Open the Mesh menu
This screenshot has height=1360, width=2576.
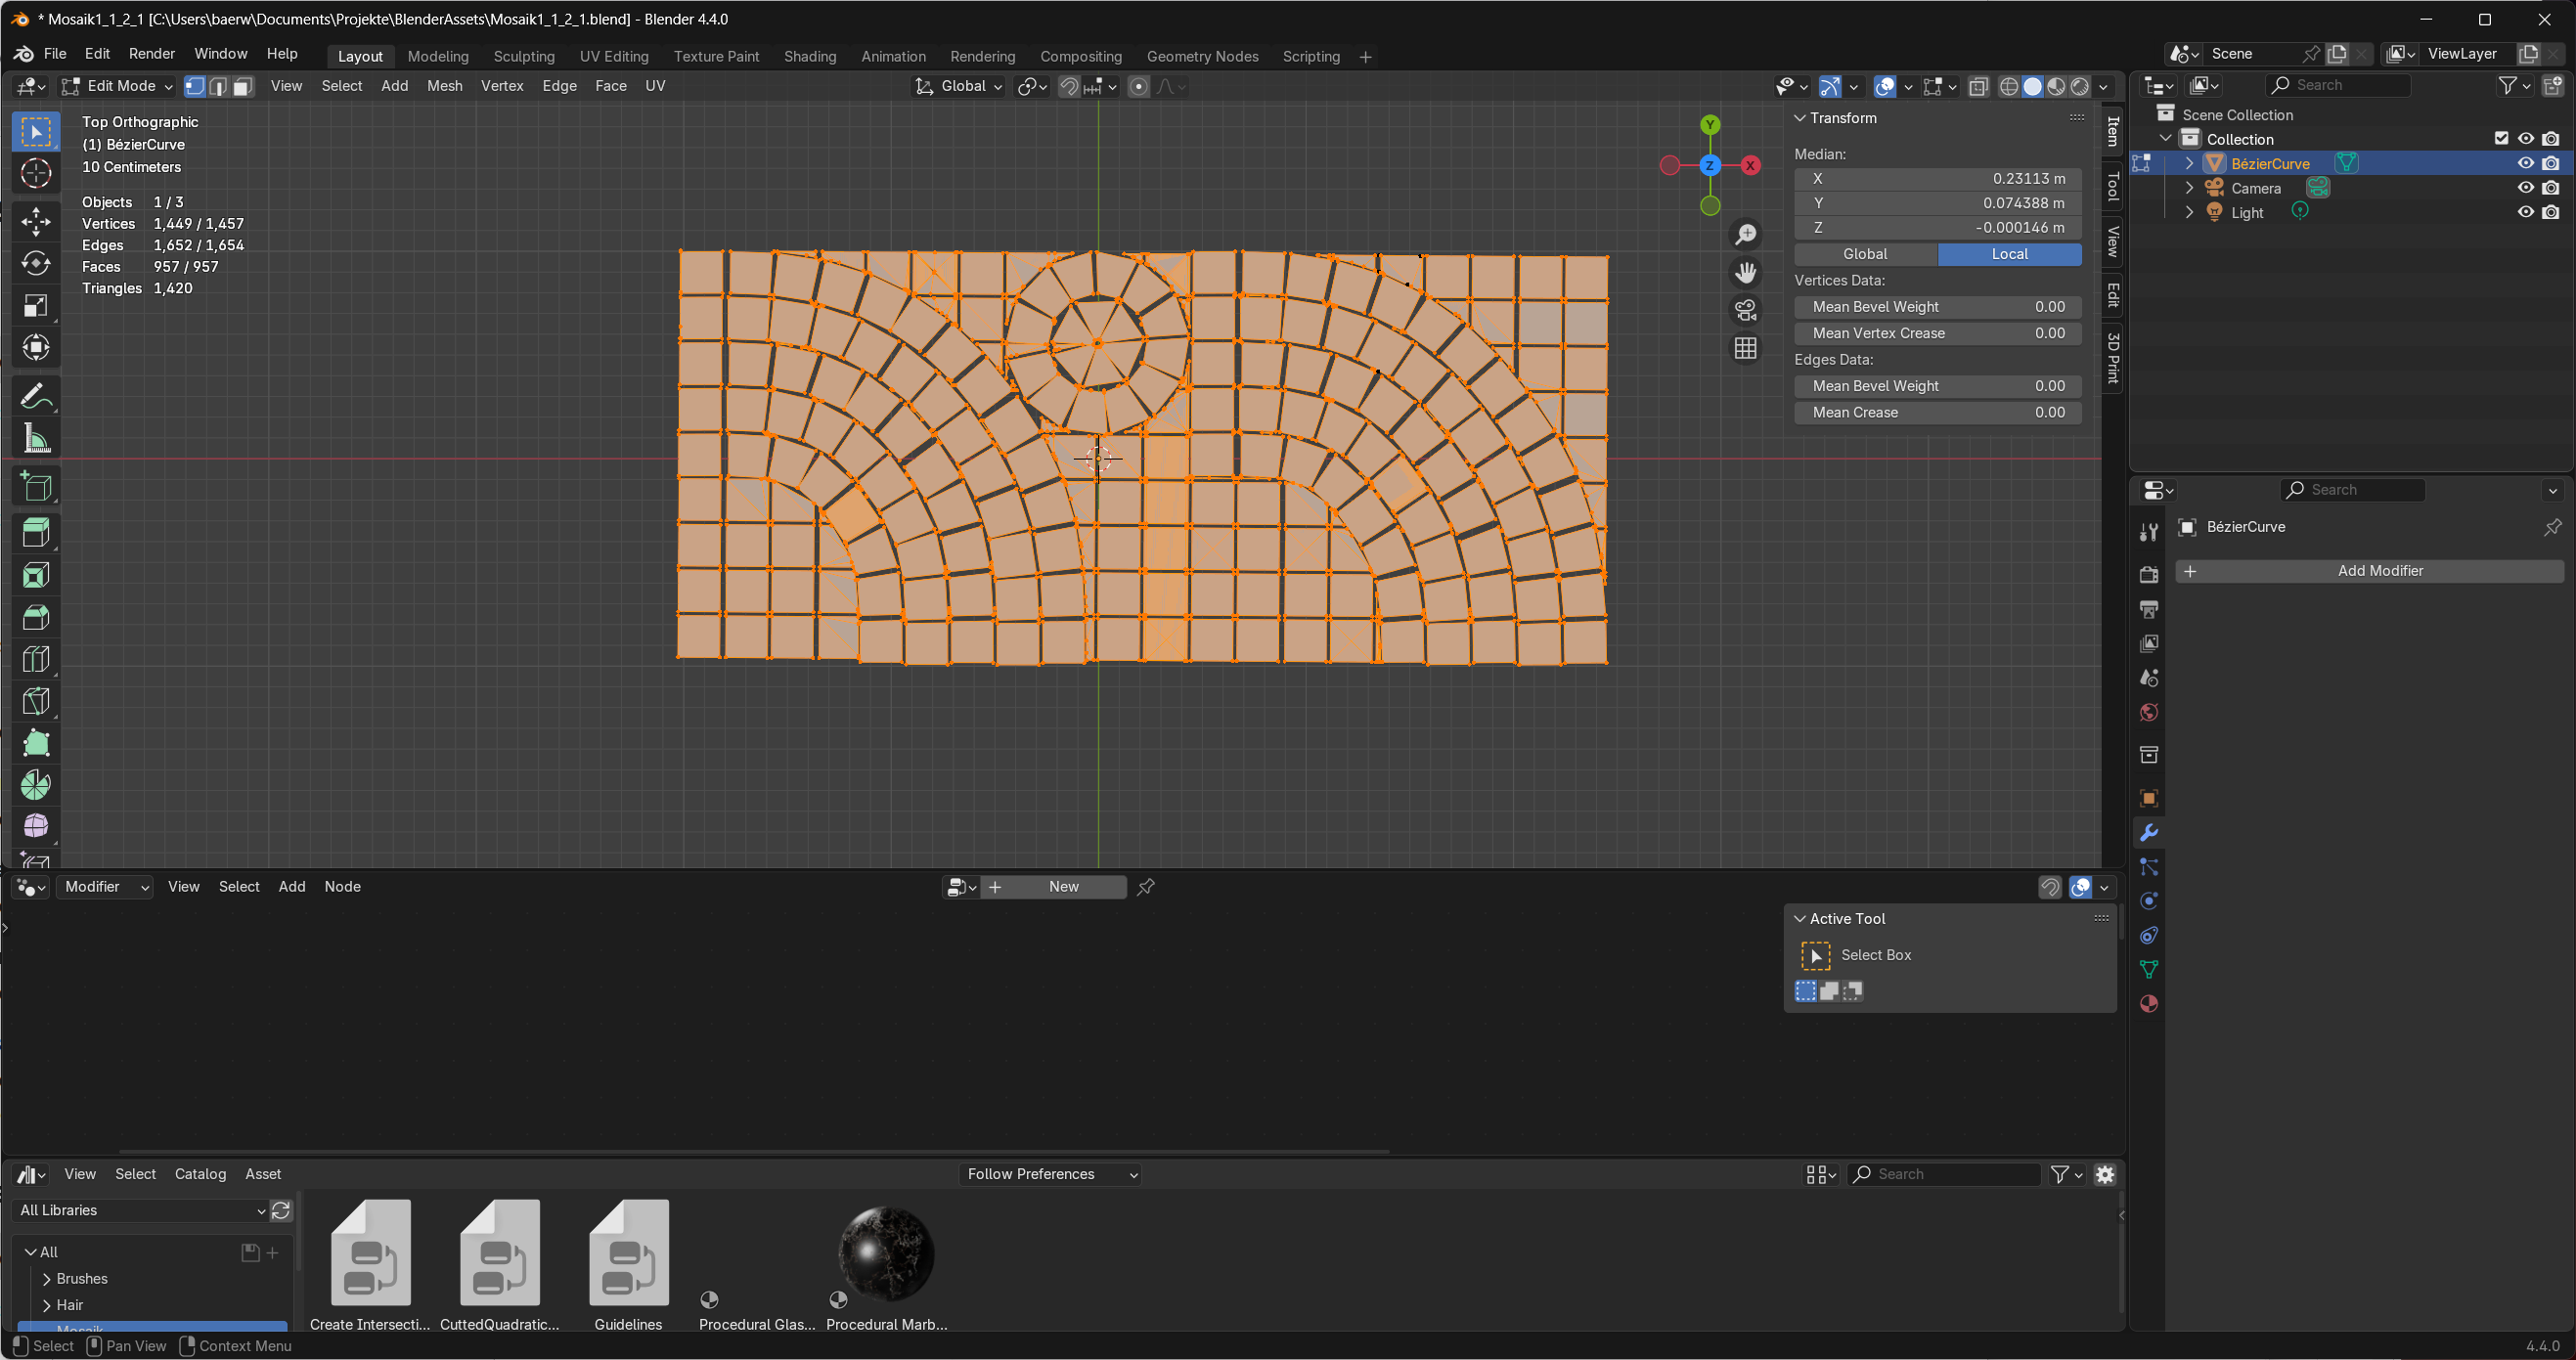click(444, 86)
